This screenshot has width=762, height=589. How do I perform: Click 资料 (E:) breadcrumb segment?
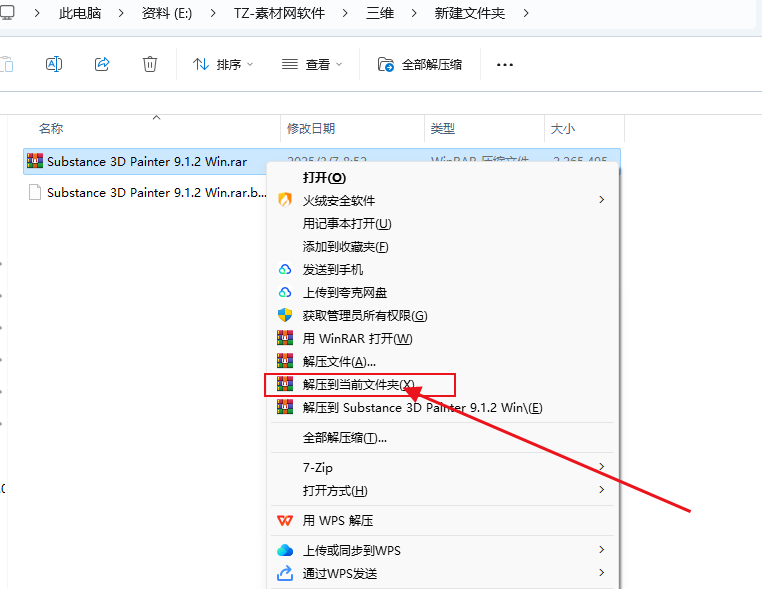pos(167,13)
